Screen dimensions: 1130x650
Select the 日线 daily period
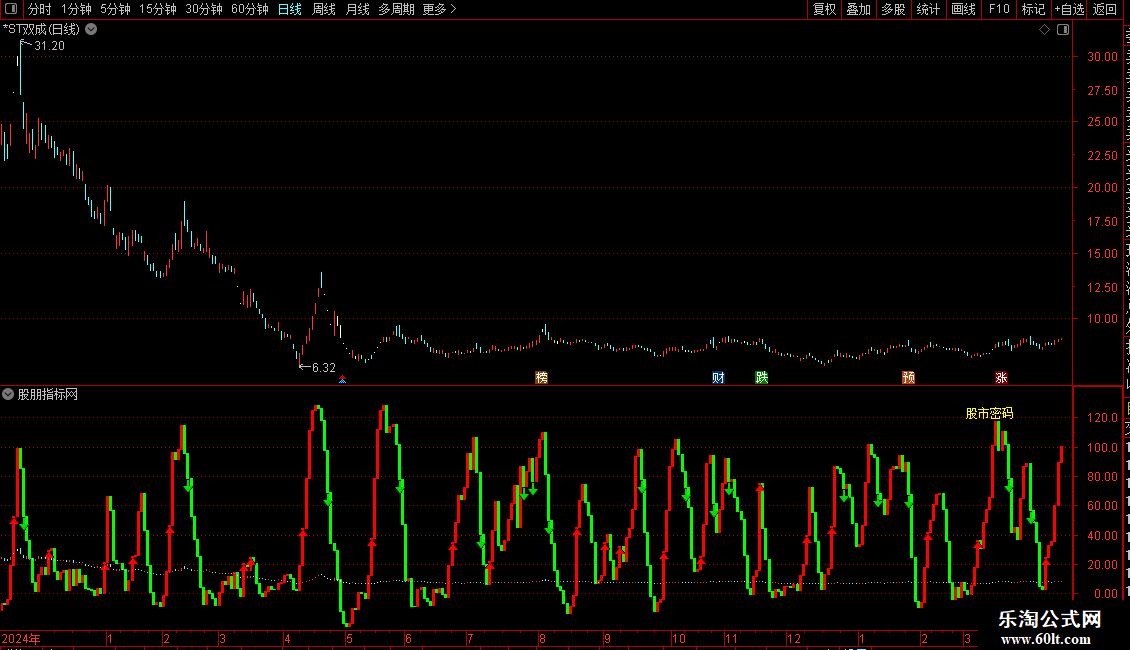click(290, 9)
